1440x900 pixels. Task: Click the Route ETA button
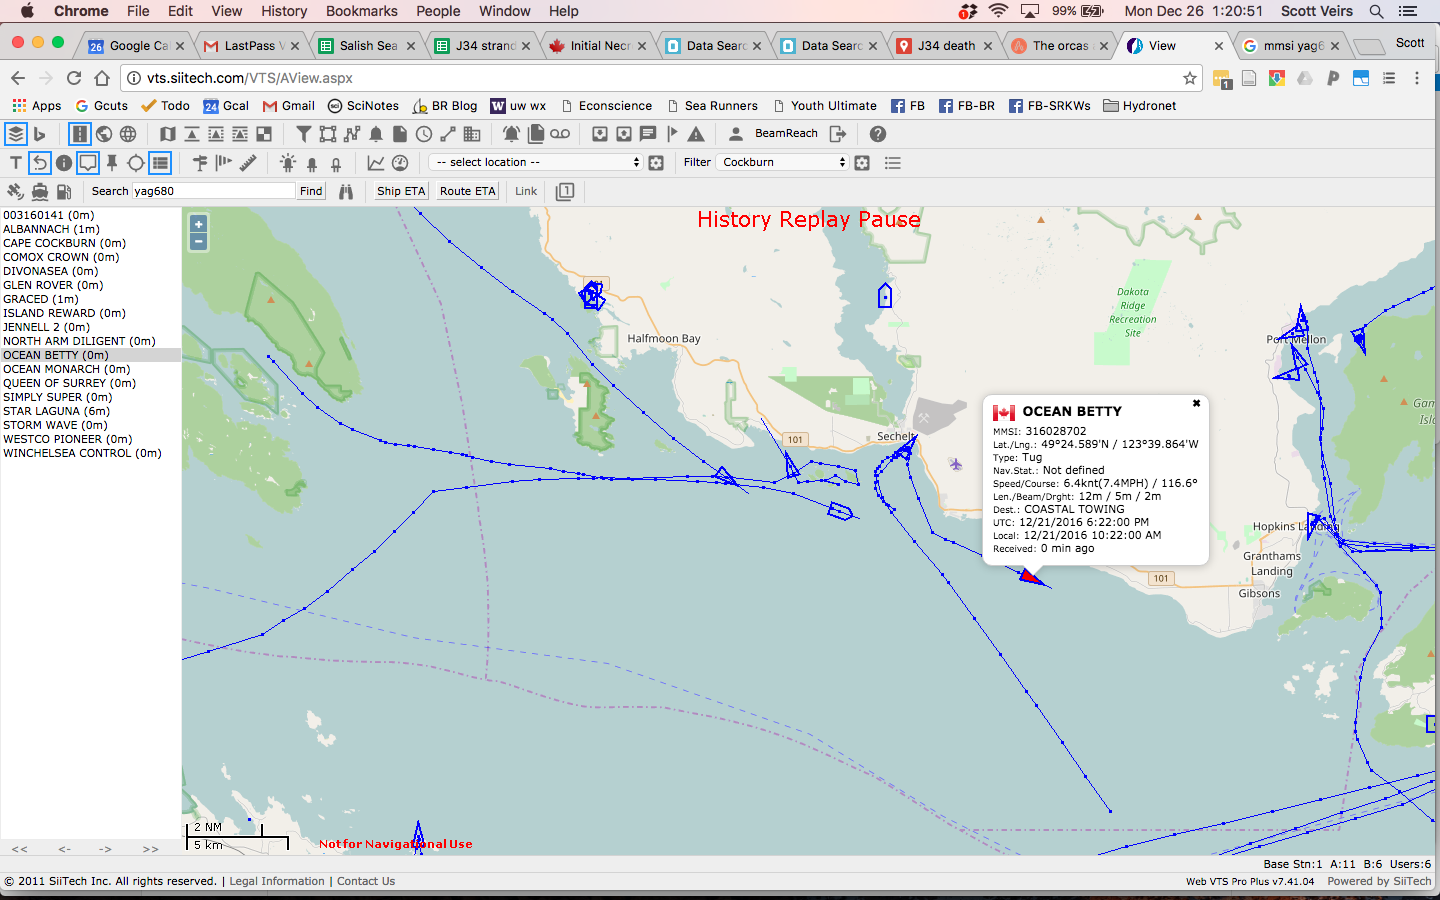467,191
